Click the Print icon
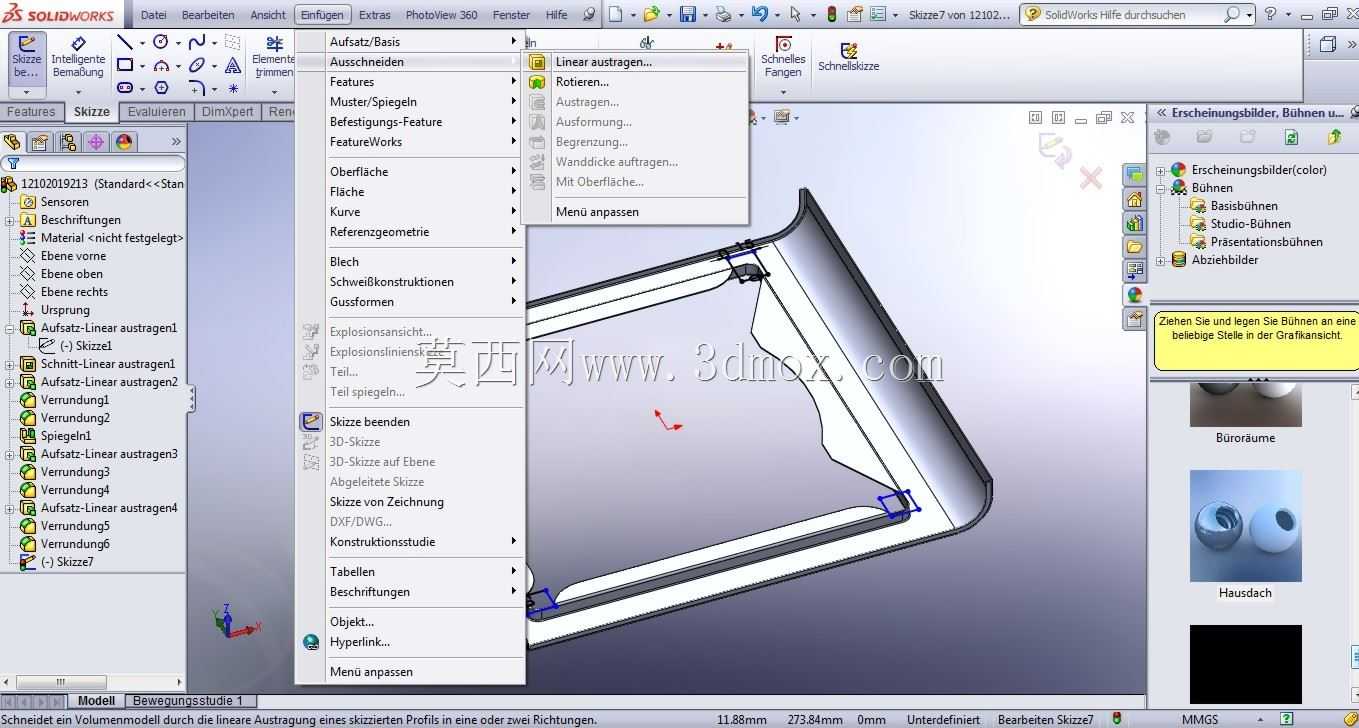The image size is (1359, 728). [x=723, y=14]
